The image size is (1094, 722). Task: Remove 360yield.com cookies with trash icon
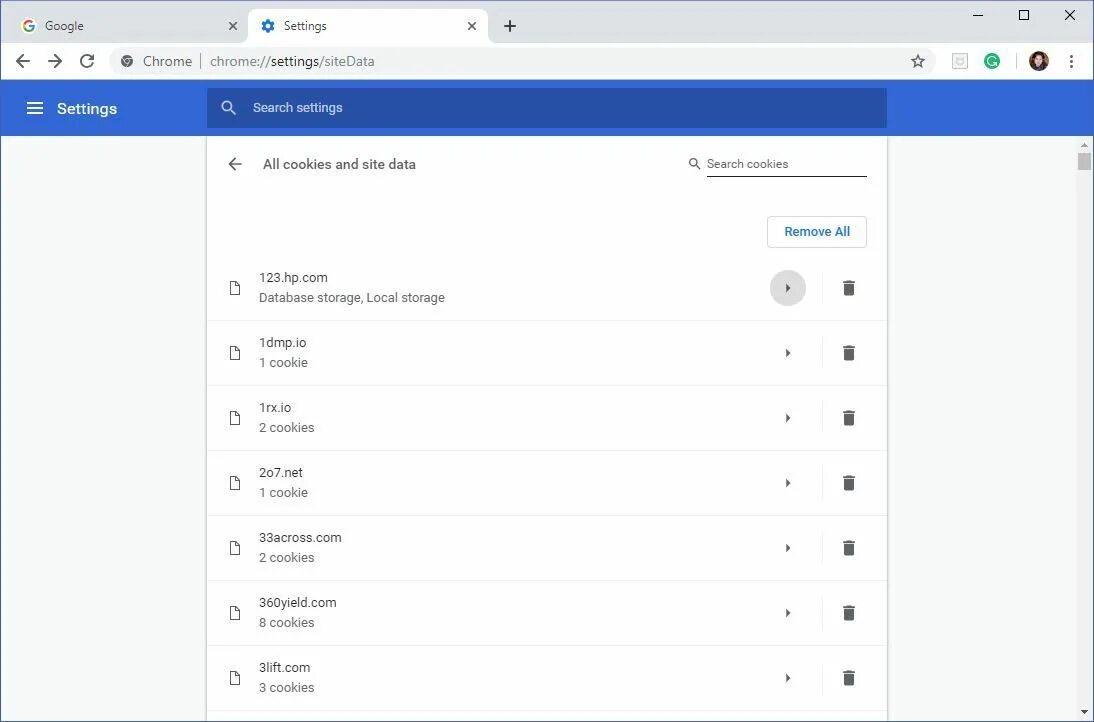tap(848, 612)
